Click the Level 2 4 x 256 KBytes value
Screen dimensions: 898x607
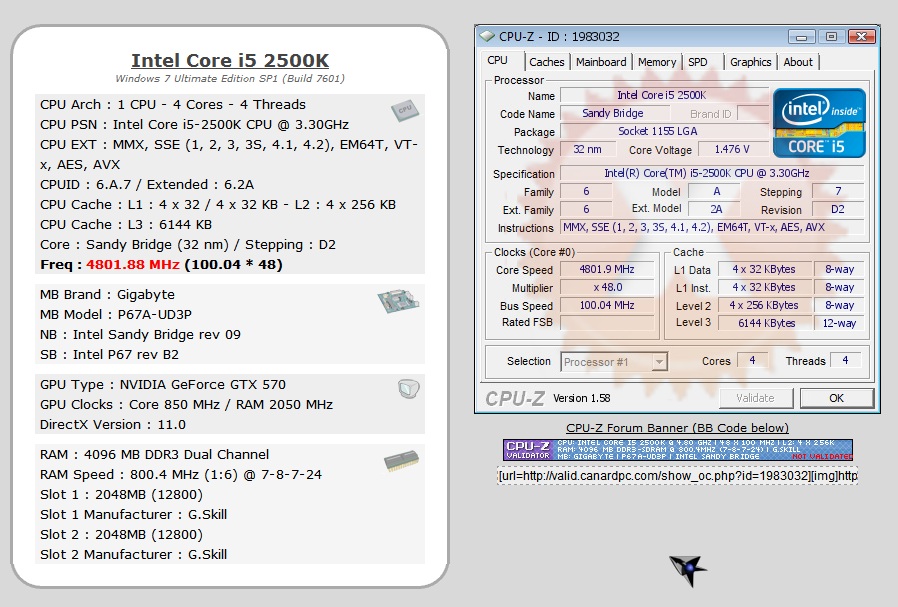[x=766, y=305]
